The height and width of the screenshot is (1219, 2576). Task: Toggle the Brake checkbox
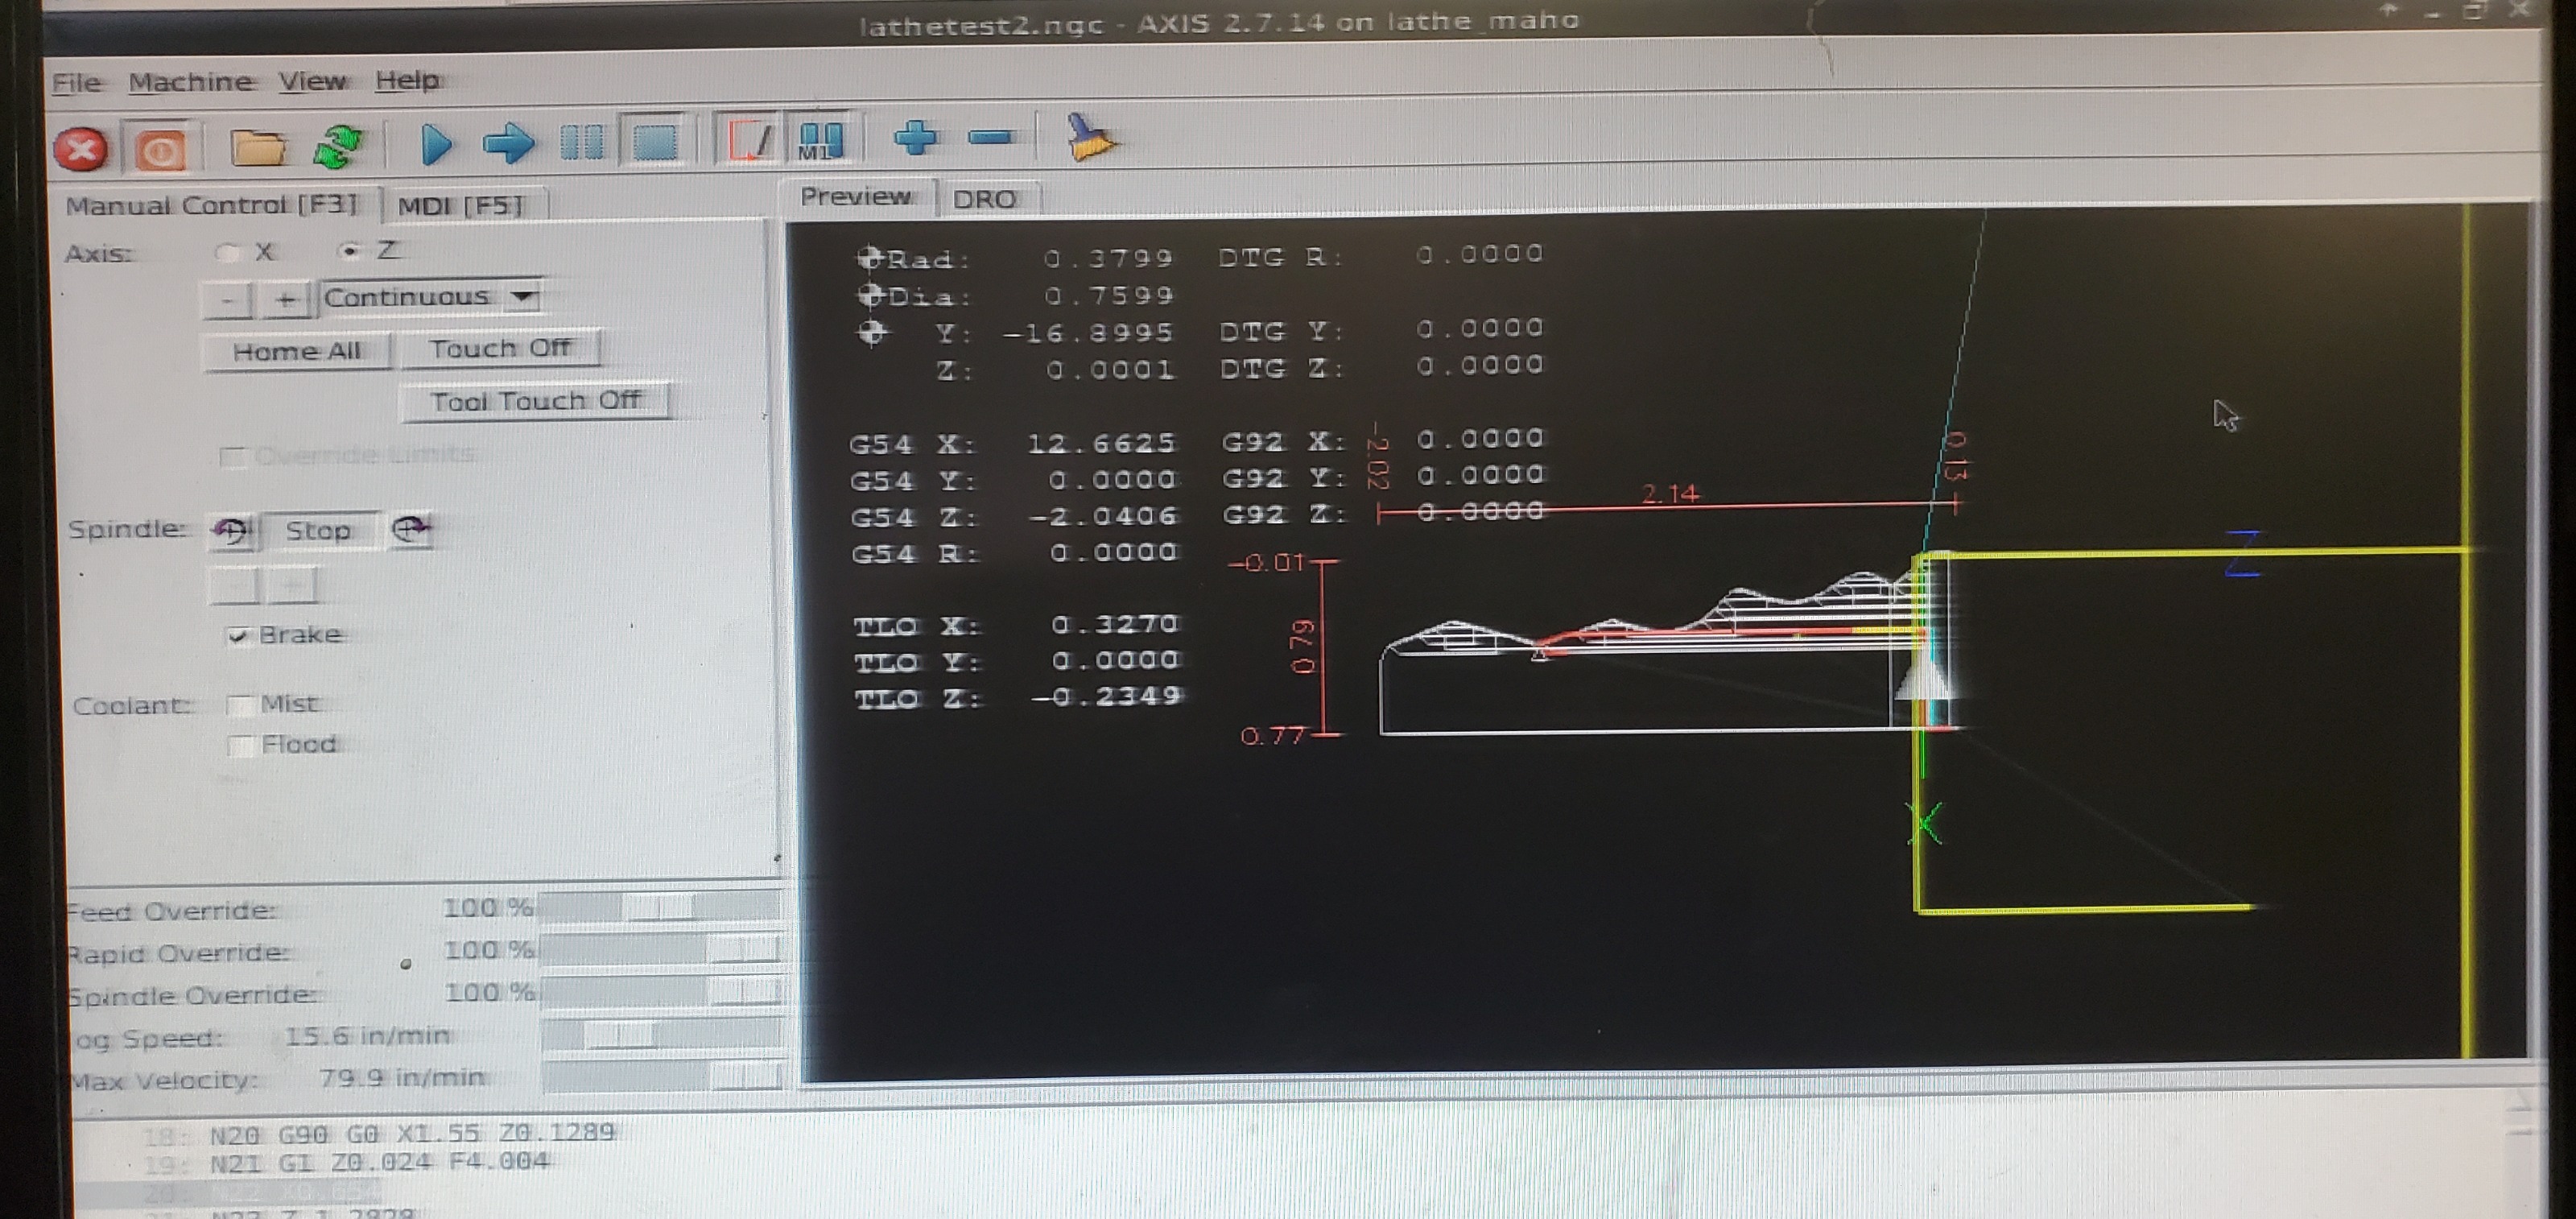[237, 636]
